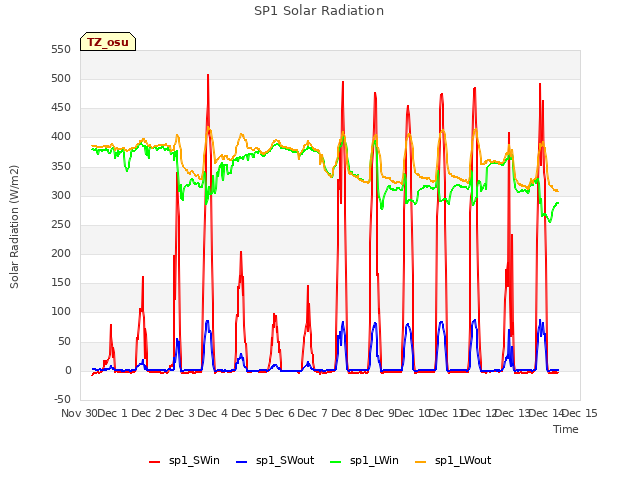The image size is (640, 480).
Task: Click the 550 y-axis tick label
Action: click(x=61, y=49)
